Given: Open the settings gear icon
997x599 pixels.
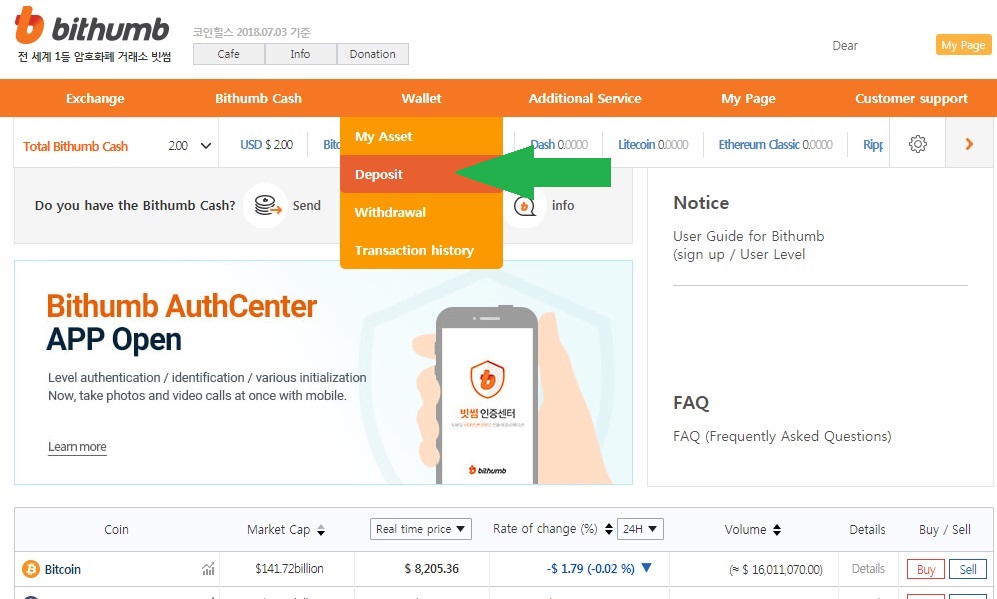Looking at the screenshot, I should (x=918, y=144).
